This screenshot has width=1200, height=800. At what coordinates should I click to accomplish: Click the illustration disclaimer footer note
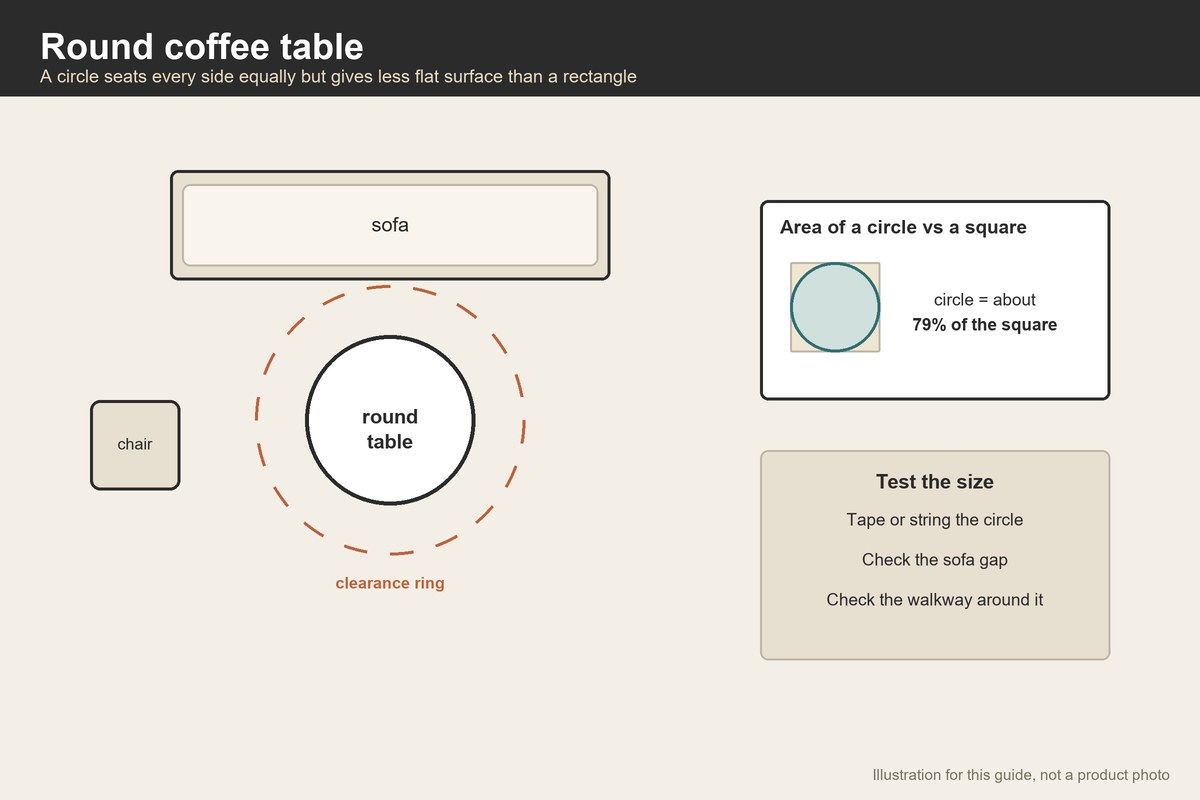[1021, 775]
